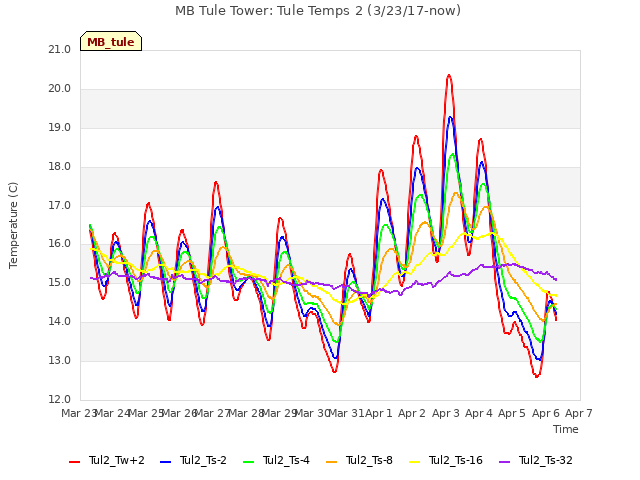The width and height of the screenshot is (640, 480).
Task: Click the 13.0 y-axis tick label
Action: coord(60,360)
